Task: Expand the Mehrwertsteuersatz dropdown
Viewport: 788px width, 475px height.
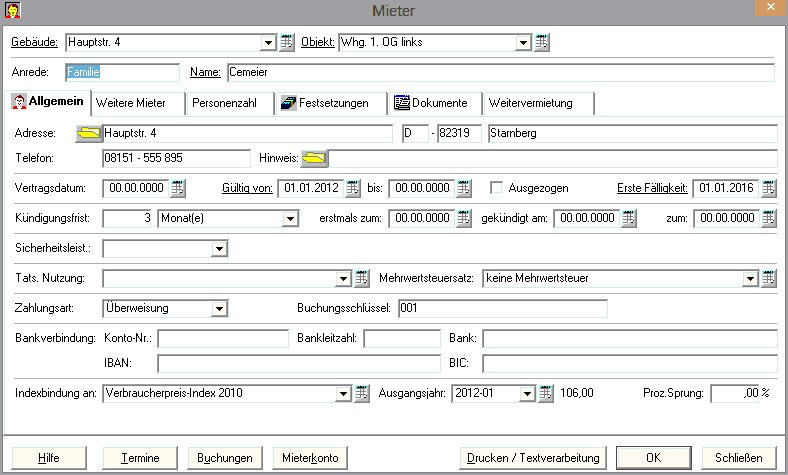Action: point(750,279)
